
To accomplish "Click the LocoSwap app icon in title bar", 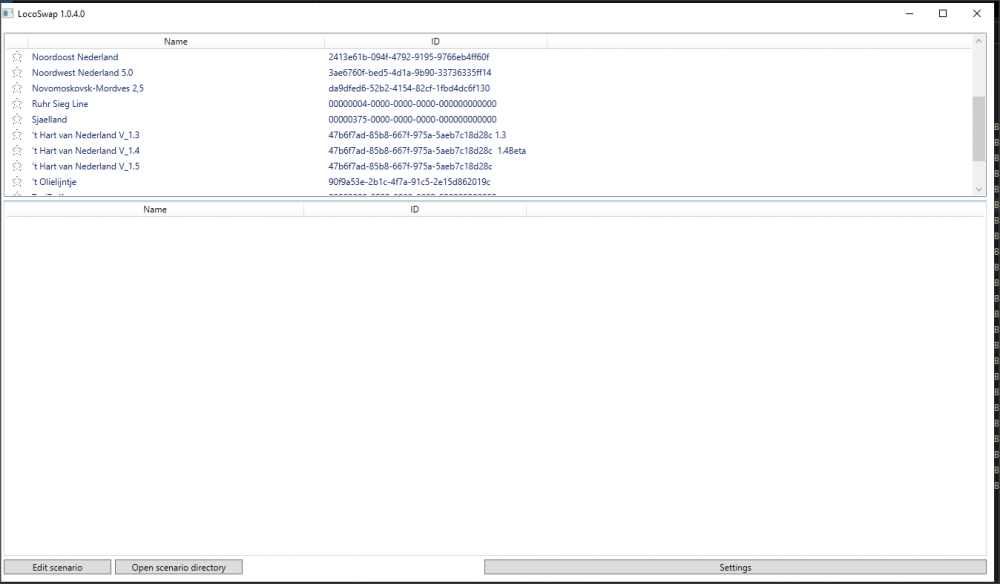I will [x=9, y=13].
